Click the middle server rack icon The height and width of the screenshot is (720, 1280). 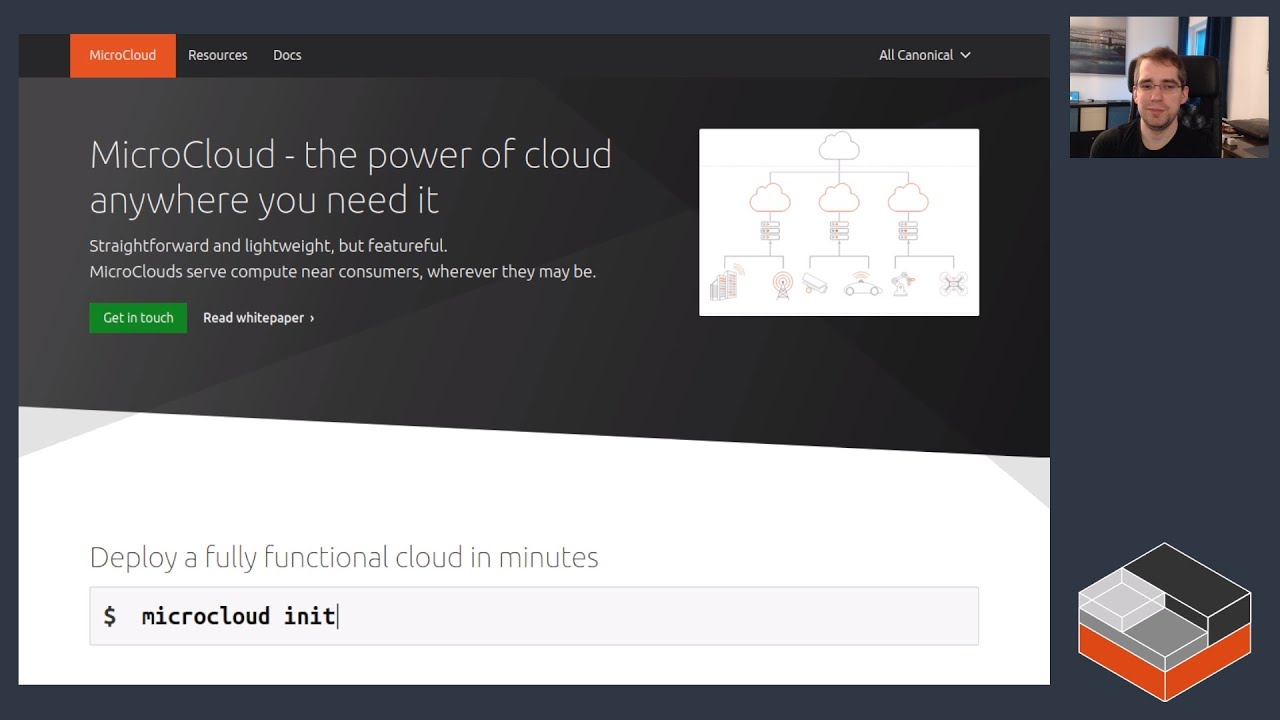838,231
